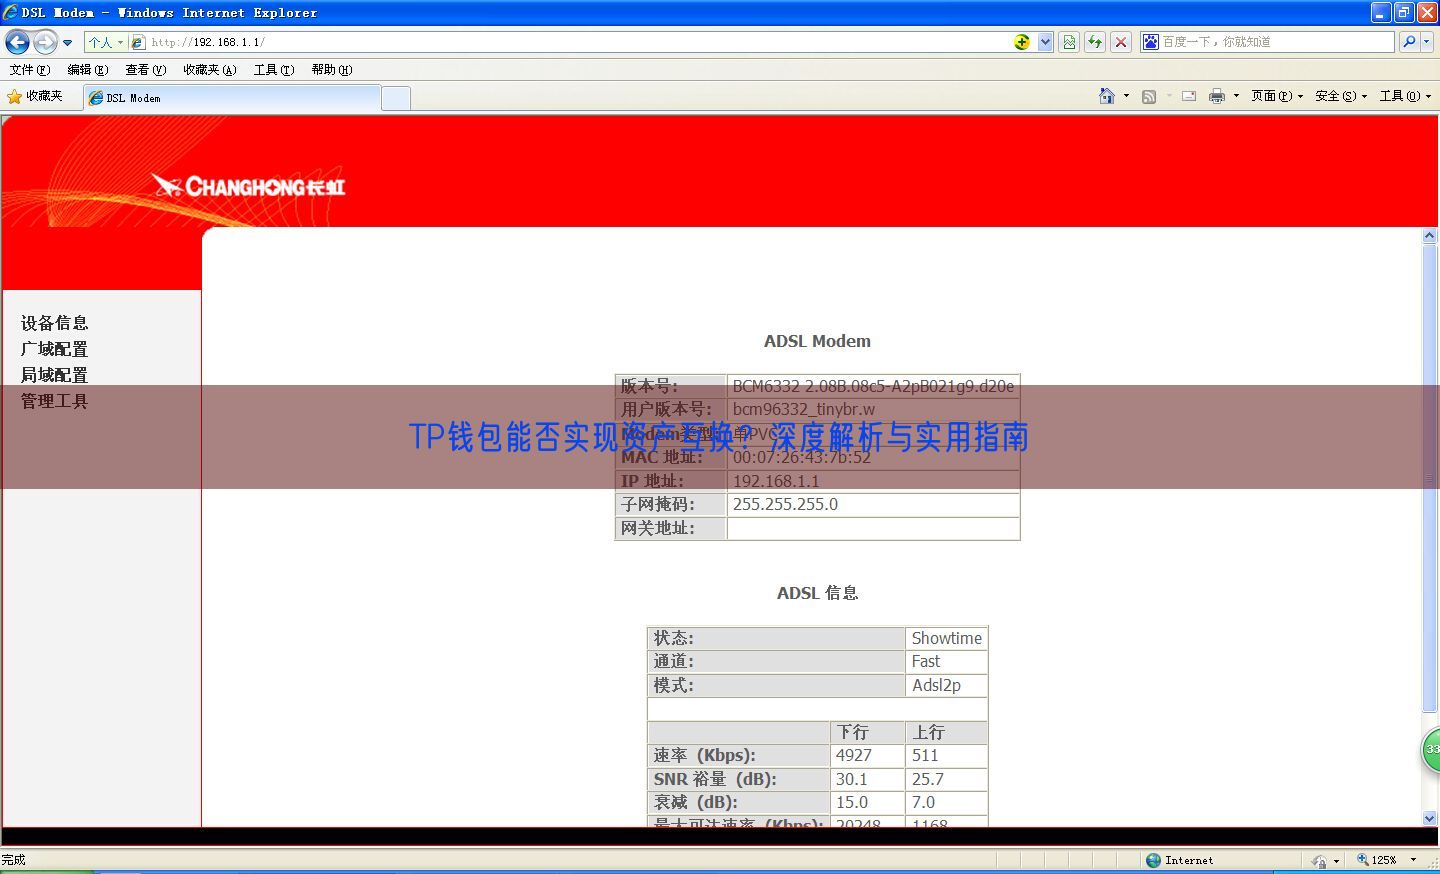Click the SNR value 30.1 cell
This screenshot has width=1440, height=874.
pyautogui.click(x=867, y=779)
